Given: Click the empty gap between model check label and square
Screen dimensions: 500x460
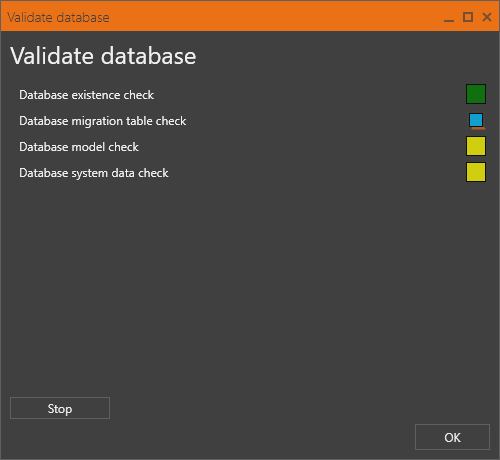Looking at the screenshot, I should click(300, 147).
